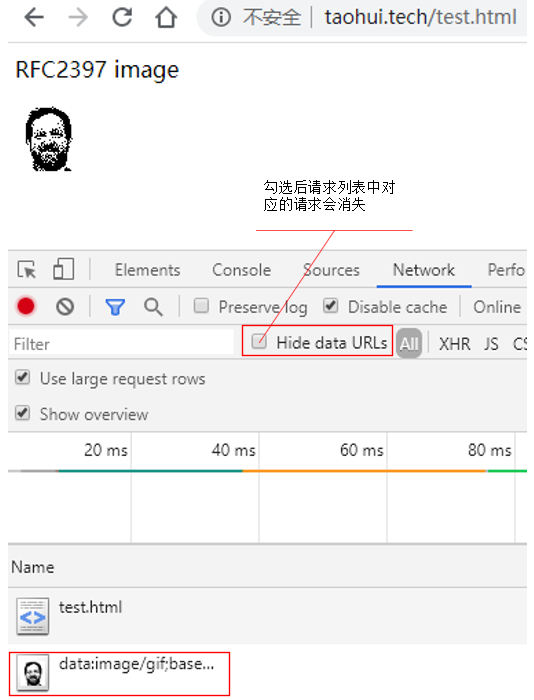Uncheck the Disable cache checkbox
This screenshot has height=700, width=534.
[x=330, y=306]
